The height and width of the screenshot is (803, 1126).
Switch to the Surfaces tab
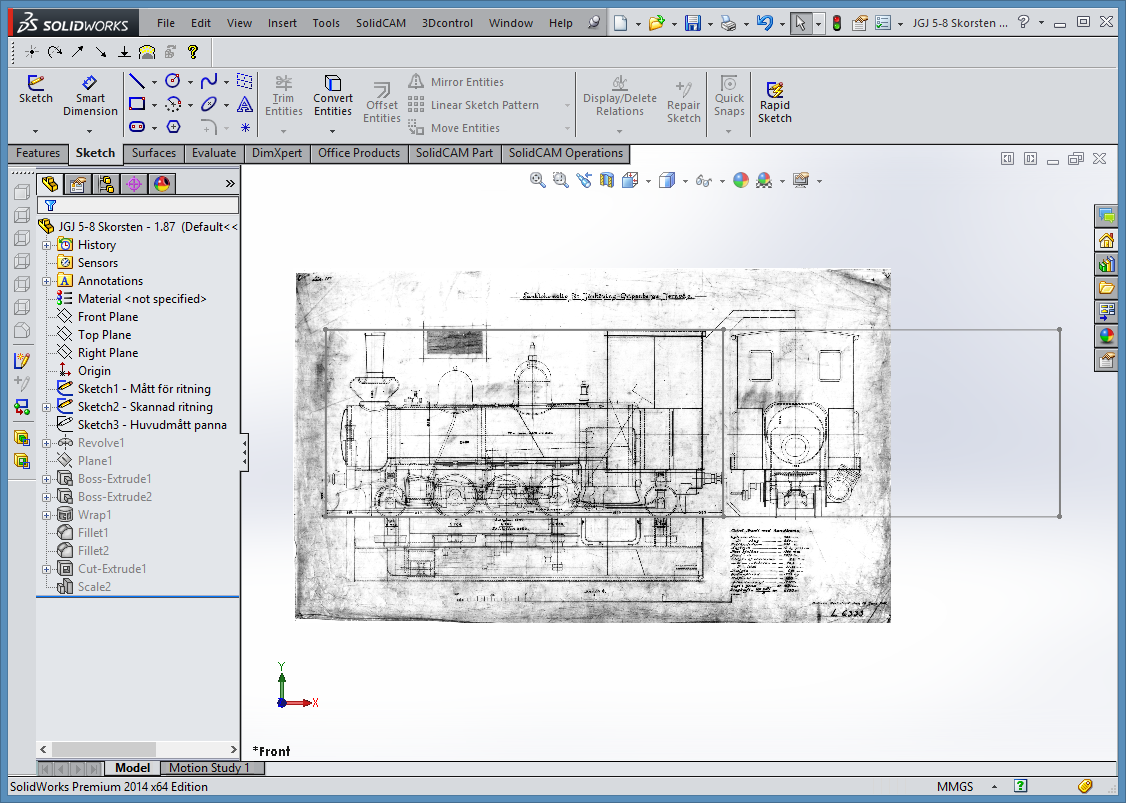154,153
